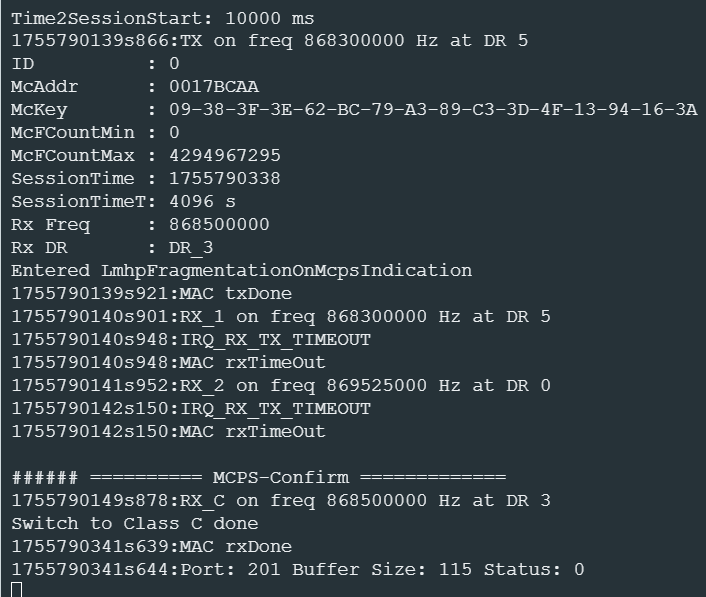Click the Rx DR value DR_3
The width and height of the screenshot is (706, 597).
pos(191,248)
